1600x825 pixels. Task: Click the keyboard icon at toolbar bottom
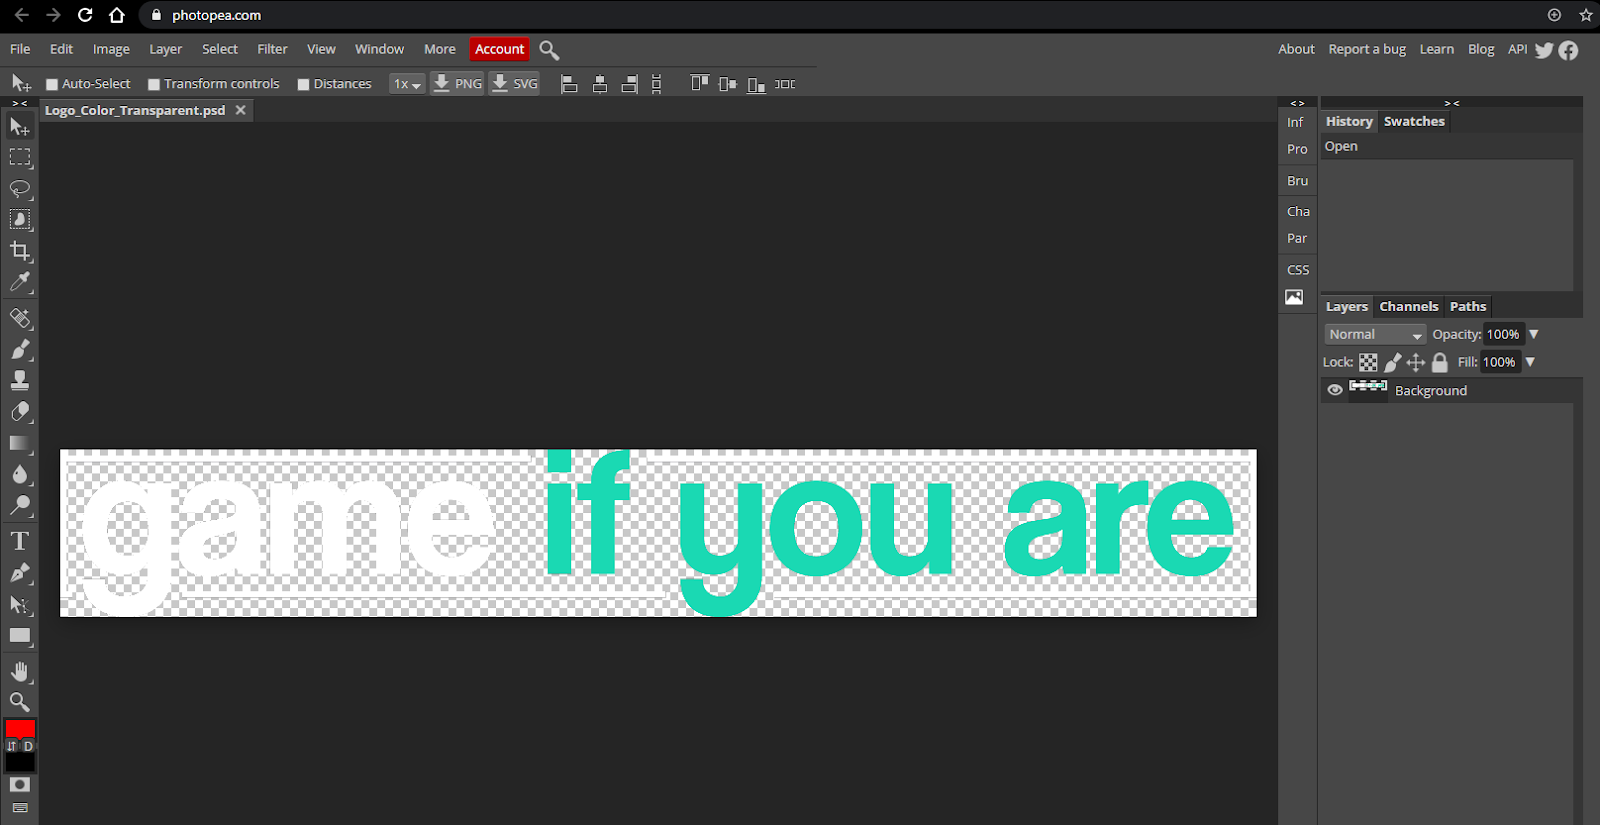click(x=20, y=808)
